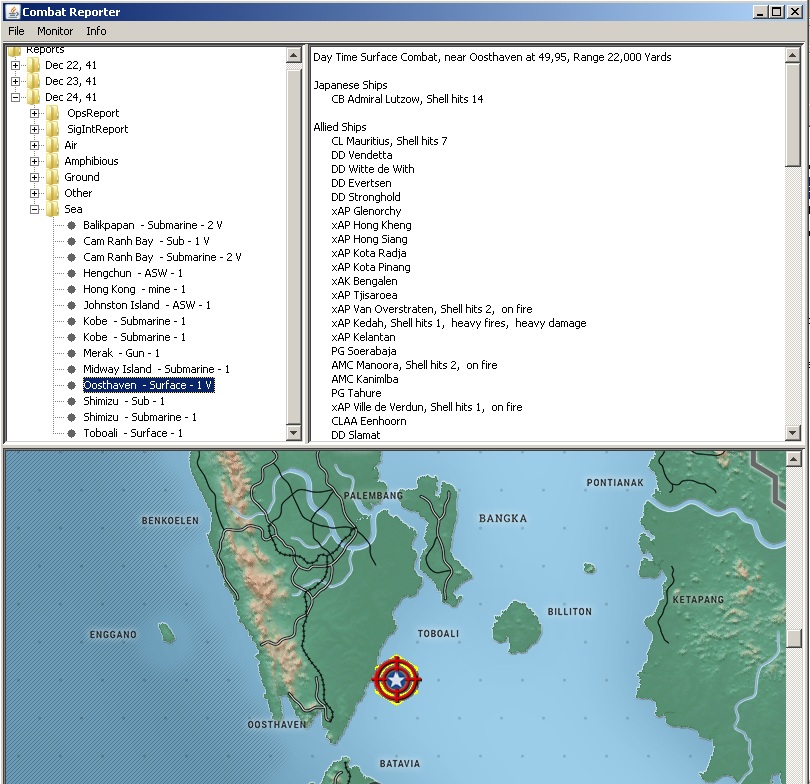Viewport: 810px width, 784px height.
Task: Click the xAP Kedah heavy damage line
Action: coord(459,323)
